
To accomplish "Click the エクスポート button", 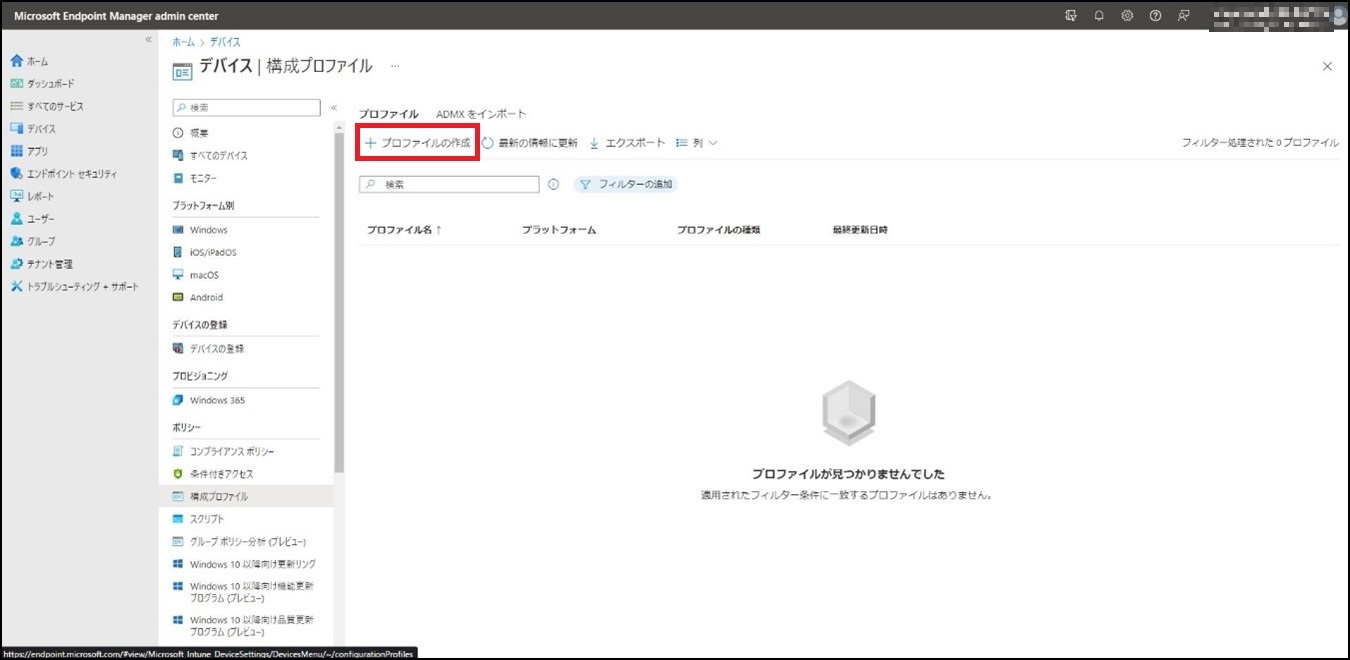I will [627, 143].
